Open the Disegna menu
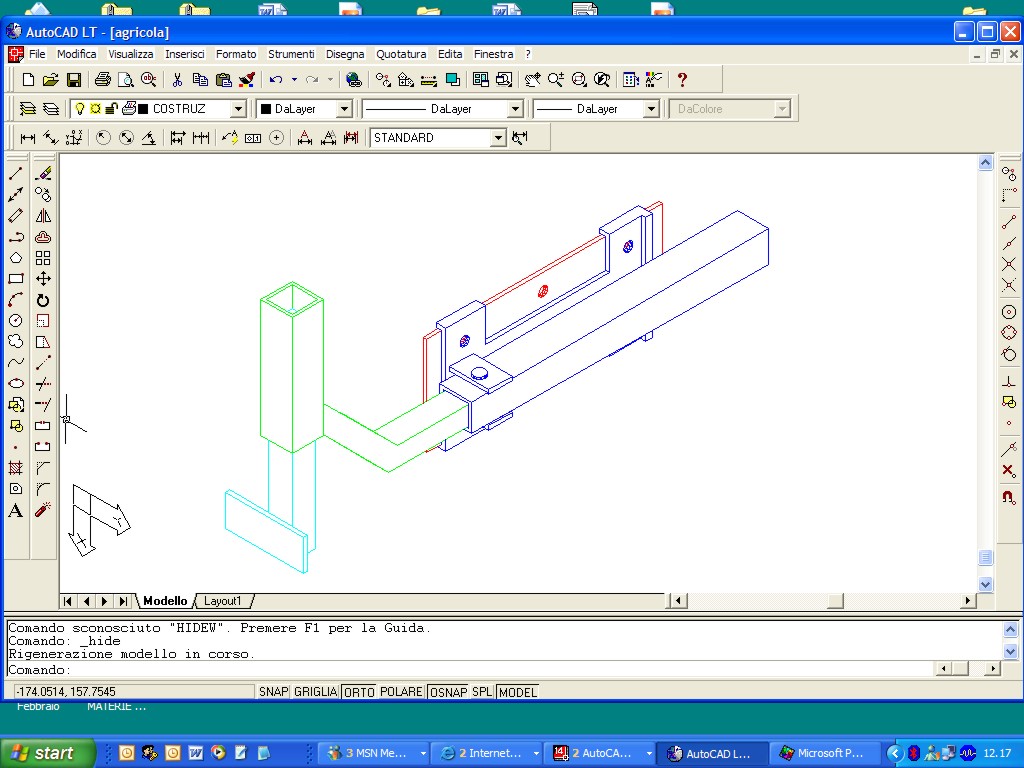This screenshot has width=1024, height=768. (345, 54)
